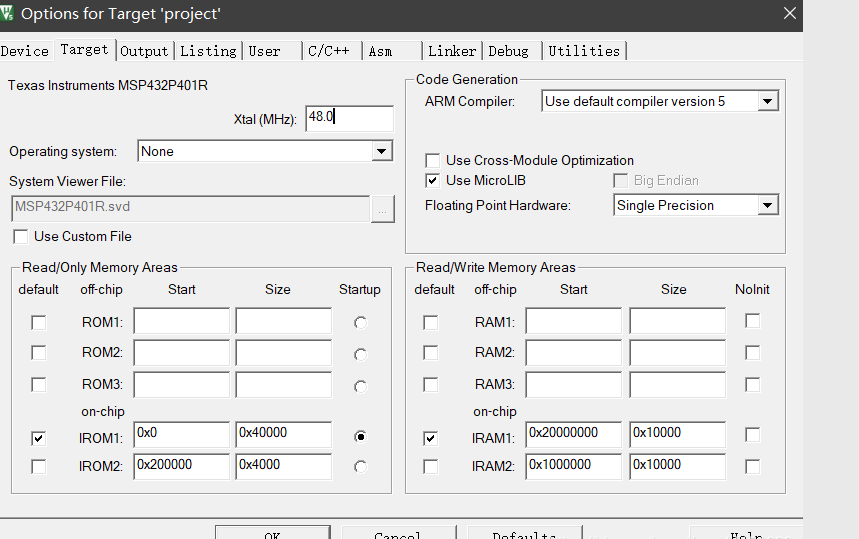Enable Use Cross-Module Optimization
This screenshot has height=539, width=859.
[433, 160]
